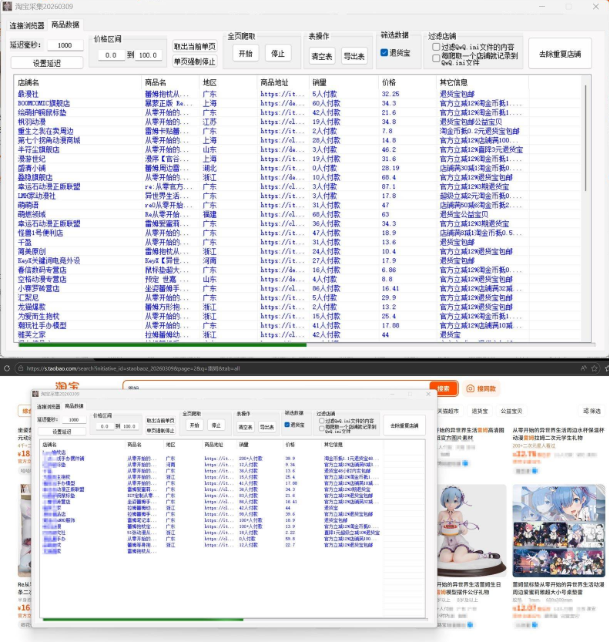
Task: Click the price cell 87.1
Action: tap(389, 186)
